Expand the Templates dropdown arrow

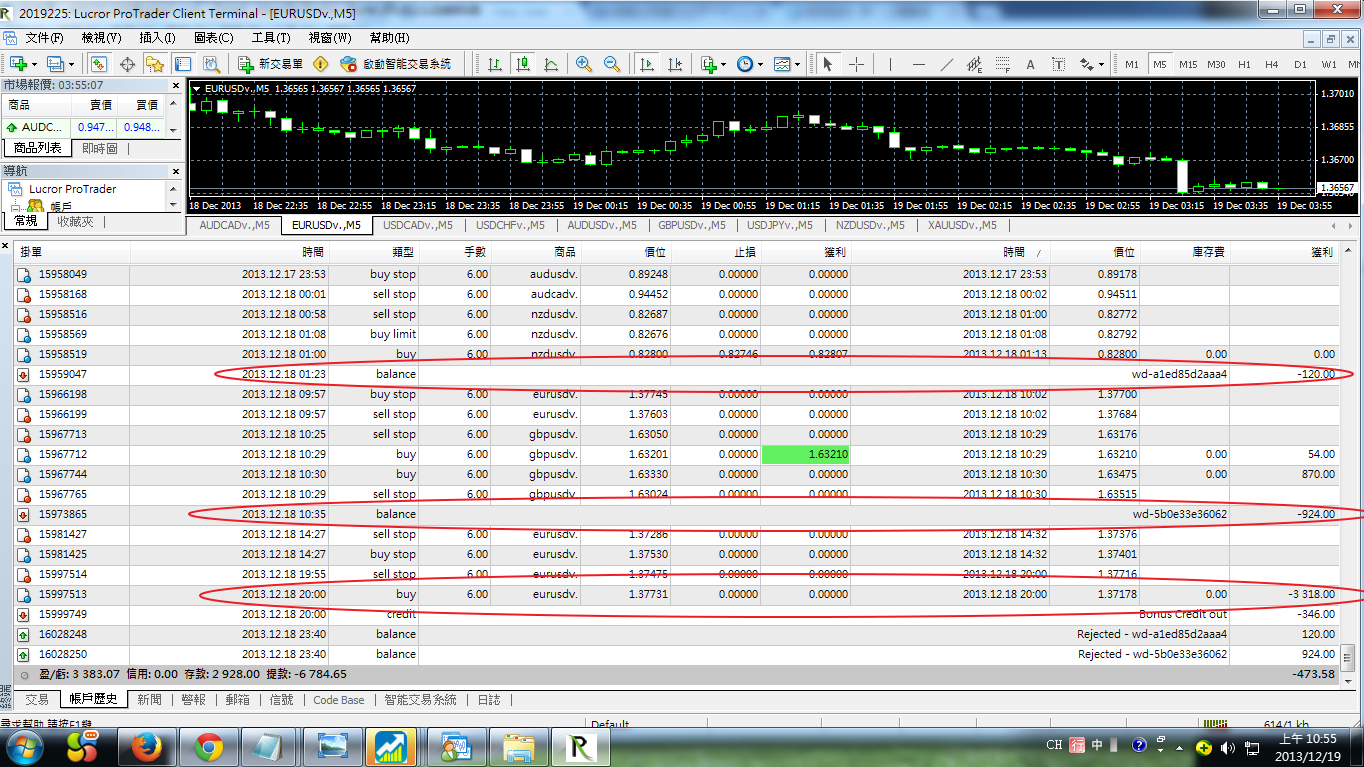point(796,64)
